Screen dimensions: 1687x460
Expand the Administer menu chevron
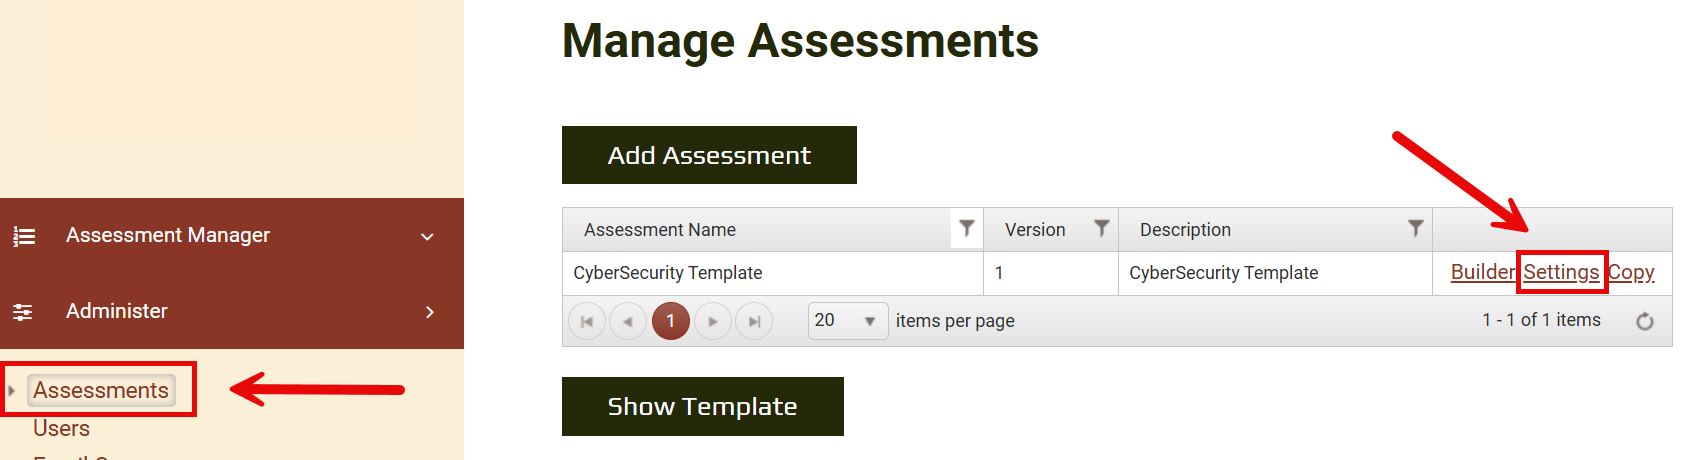click(x=429, y=312)
